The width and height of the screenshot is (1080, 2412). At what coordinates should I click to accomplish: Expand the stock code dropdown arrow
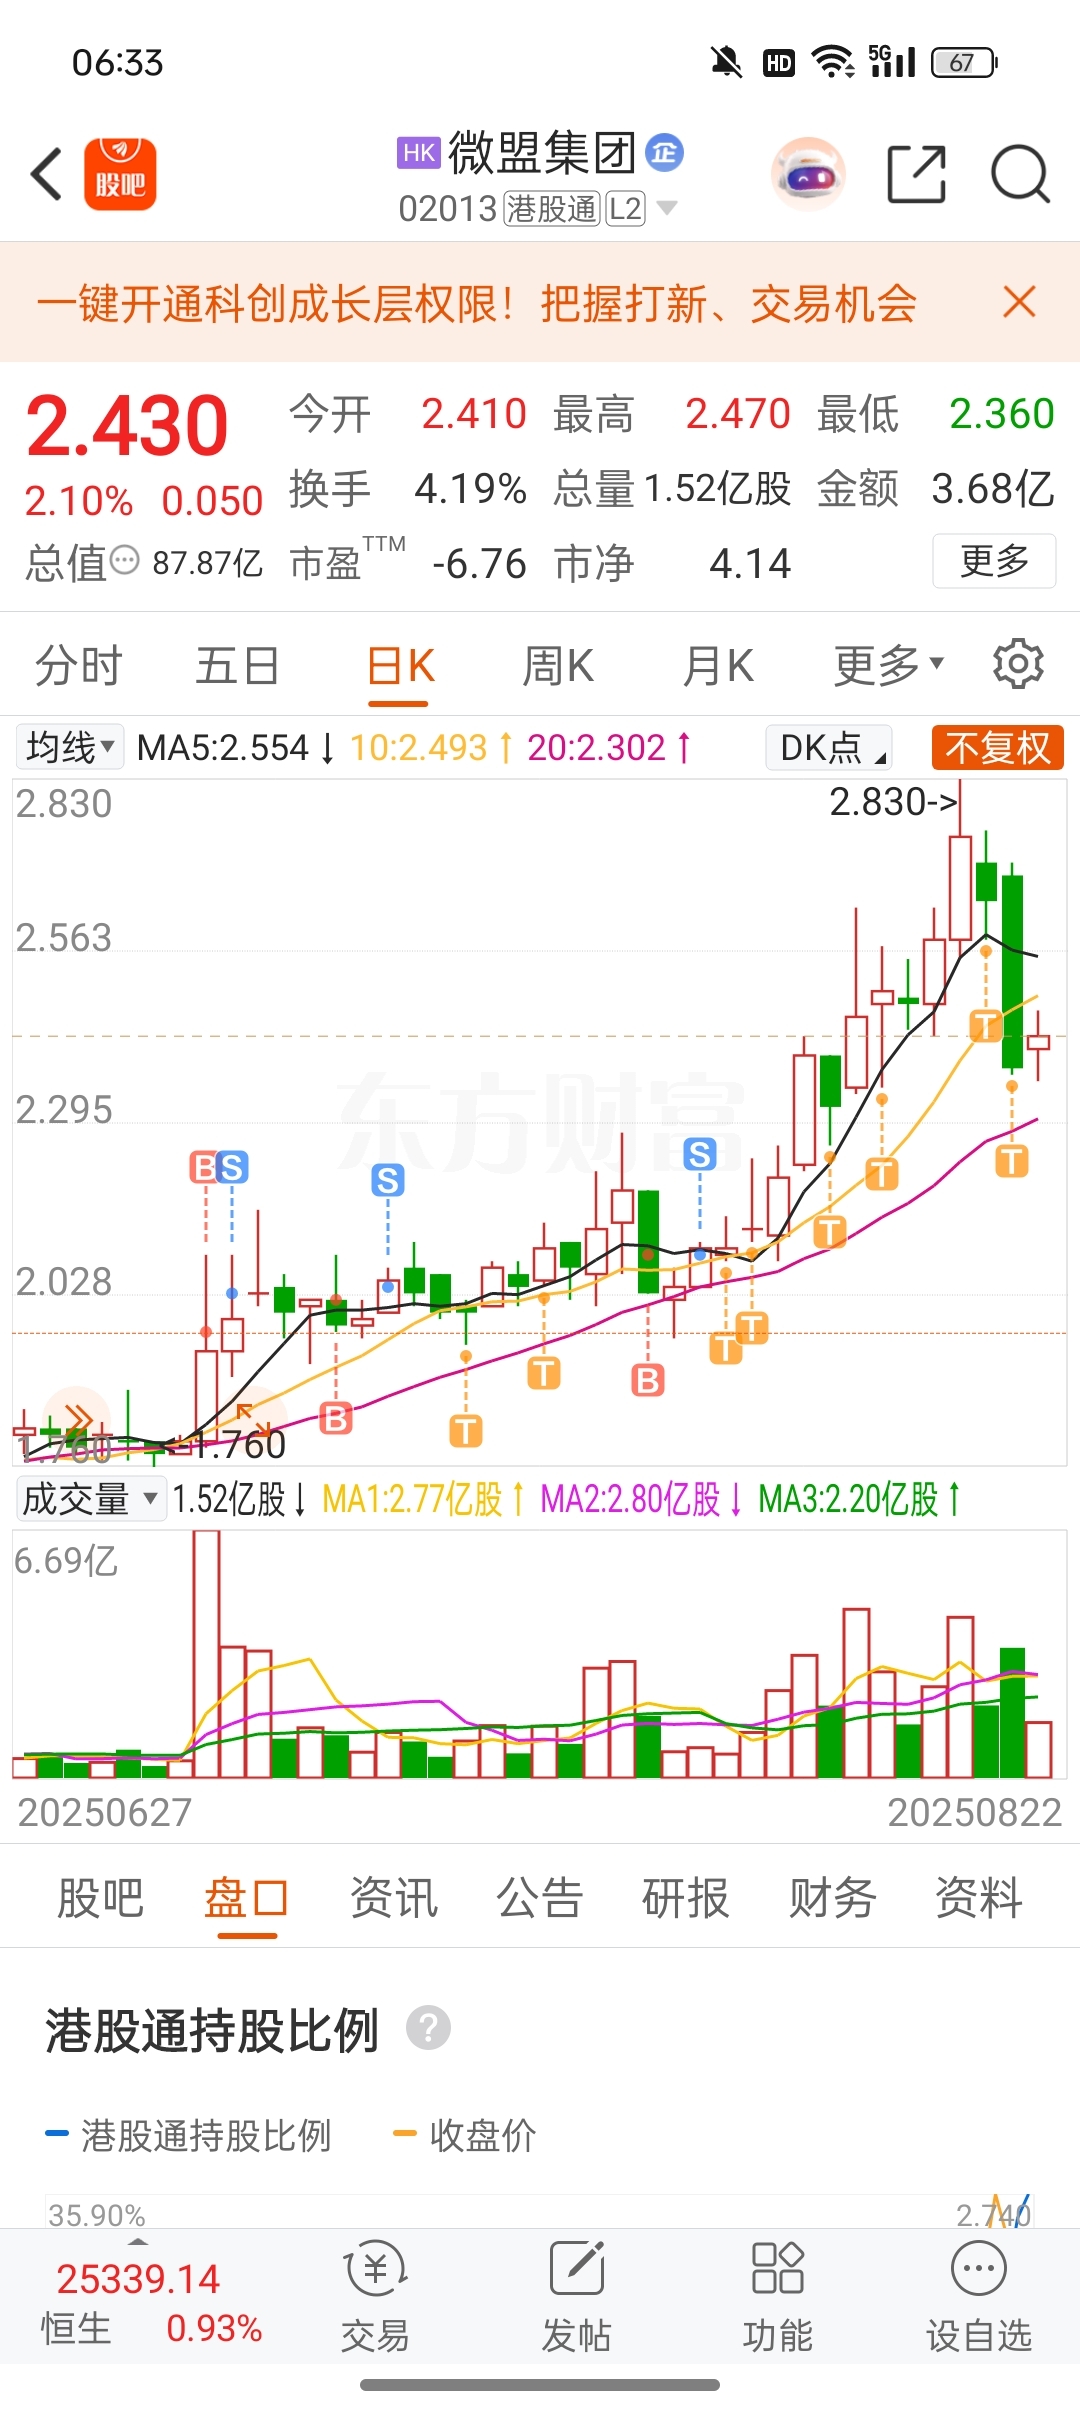666,208
